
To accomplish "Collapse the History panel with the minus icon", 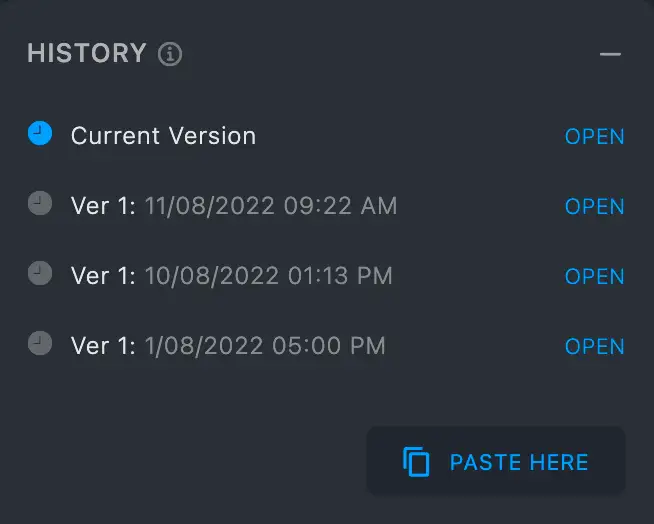I will point(610,54).
